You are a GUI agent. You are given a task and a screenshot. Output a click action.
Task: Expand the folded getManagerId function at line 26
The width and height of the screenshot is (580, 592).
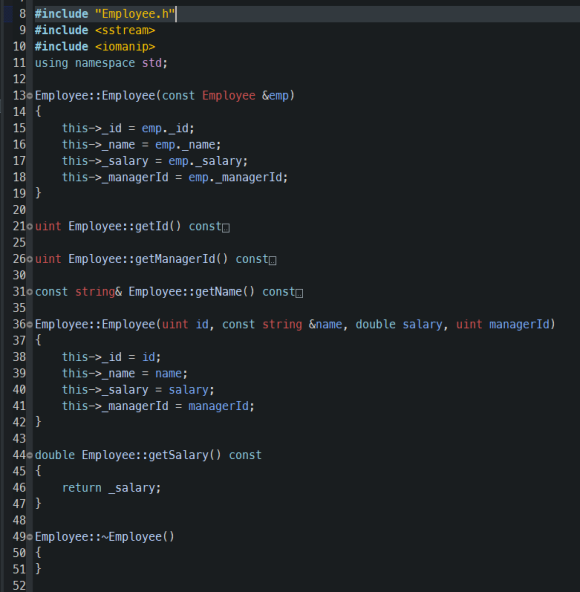pos(30,259)
